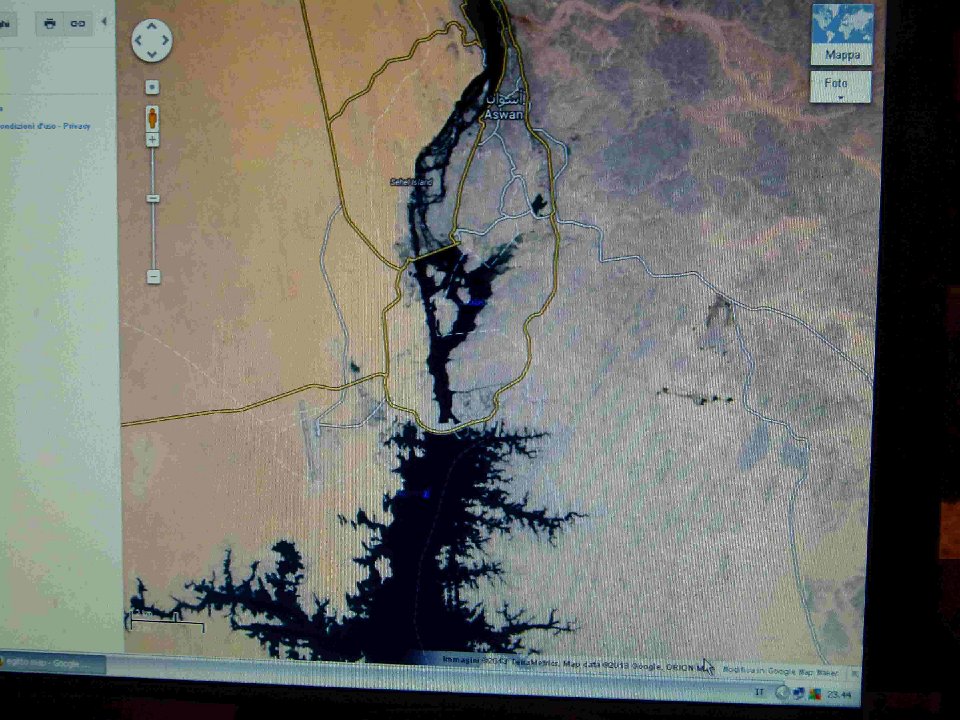Screen dimensions: 960x720
Task: Pan the map down with the arrow
Action: pos(152,54)
